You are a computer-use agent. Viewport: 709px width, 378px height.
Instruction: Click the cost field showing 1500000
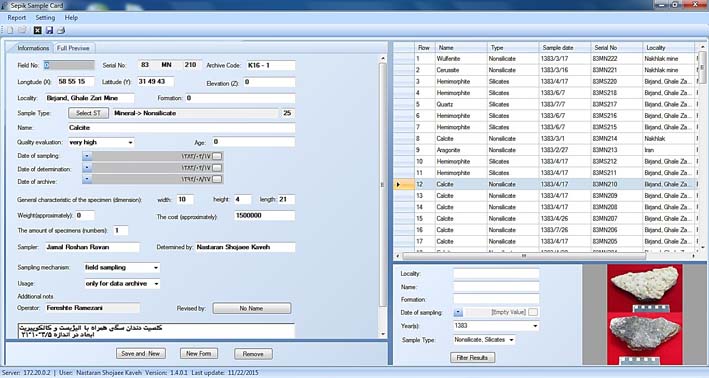pos(265,216)
